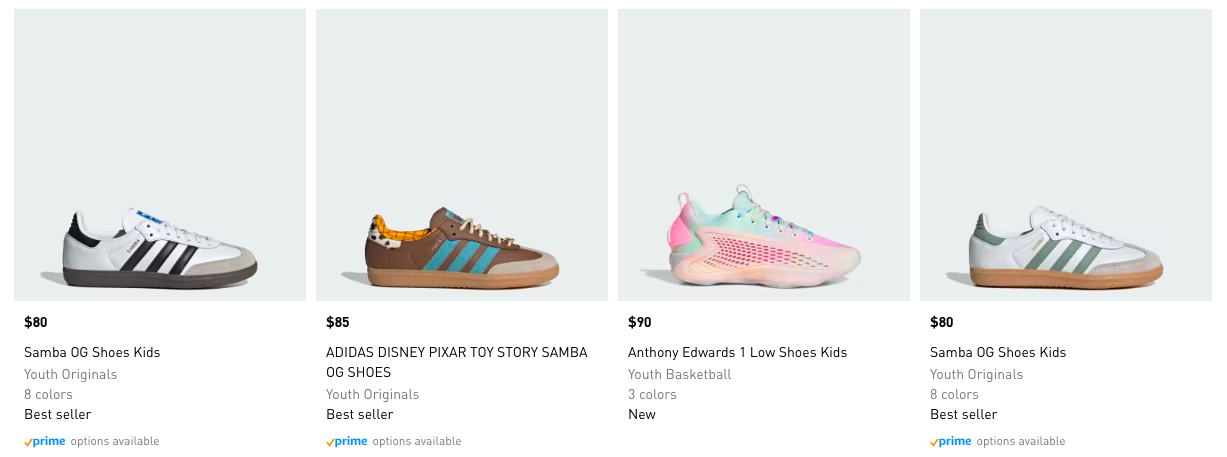This screenshot has height=457, width=1227.
Task: Click the $85 price of the Toy Story Samba
Action: (x=338, y=322)
